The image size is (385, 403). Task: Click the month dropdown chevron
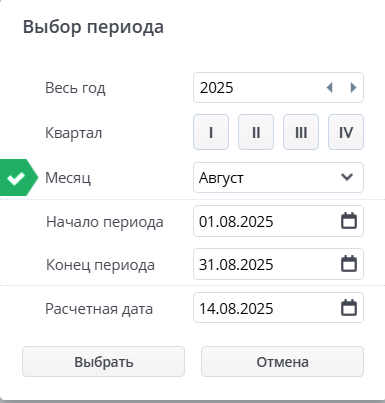click(347, 177)
